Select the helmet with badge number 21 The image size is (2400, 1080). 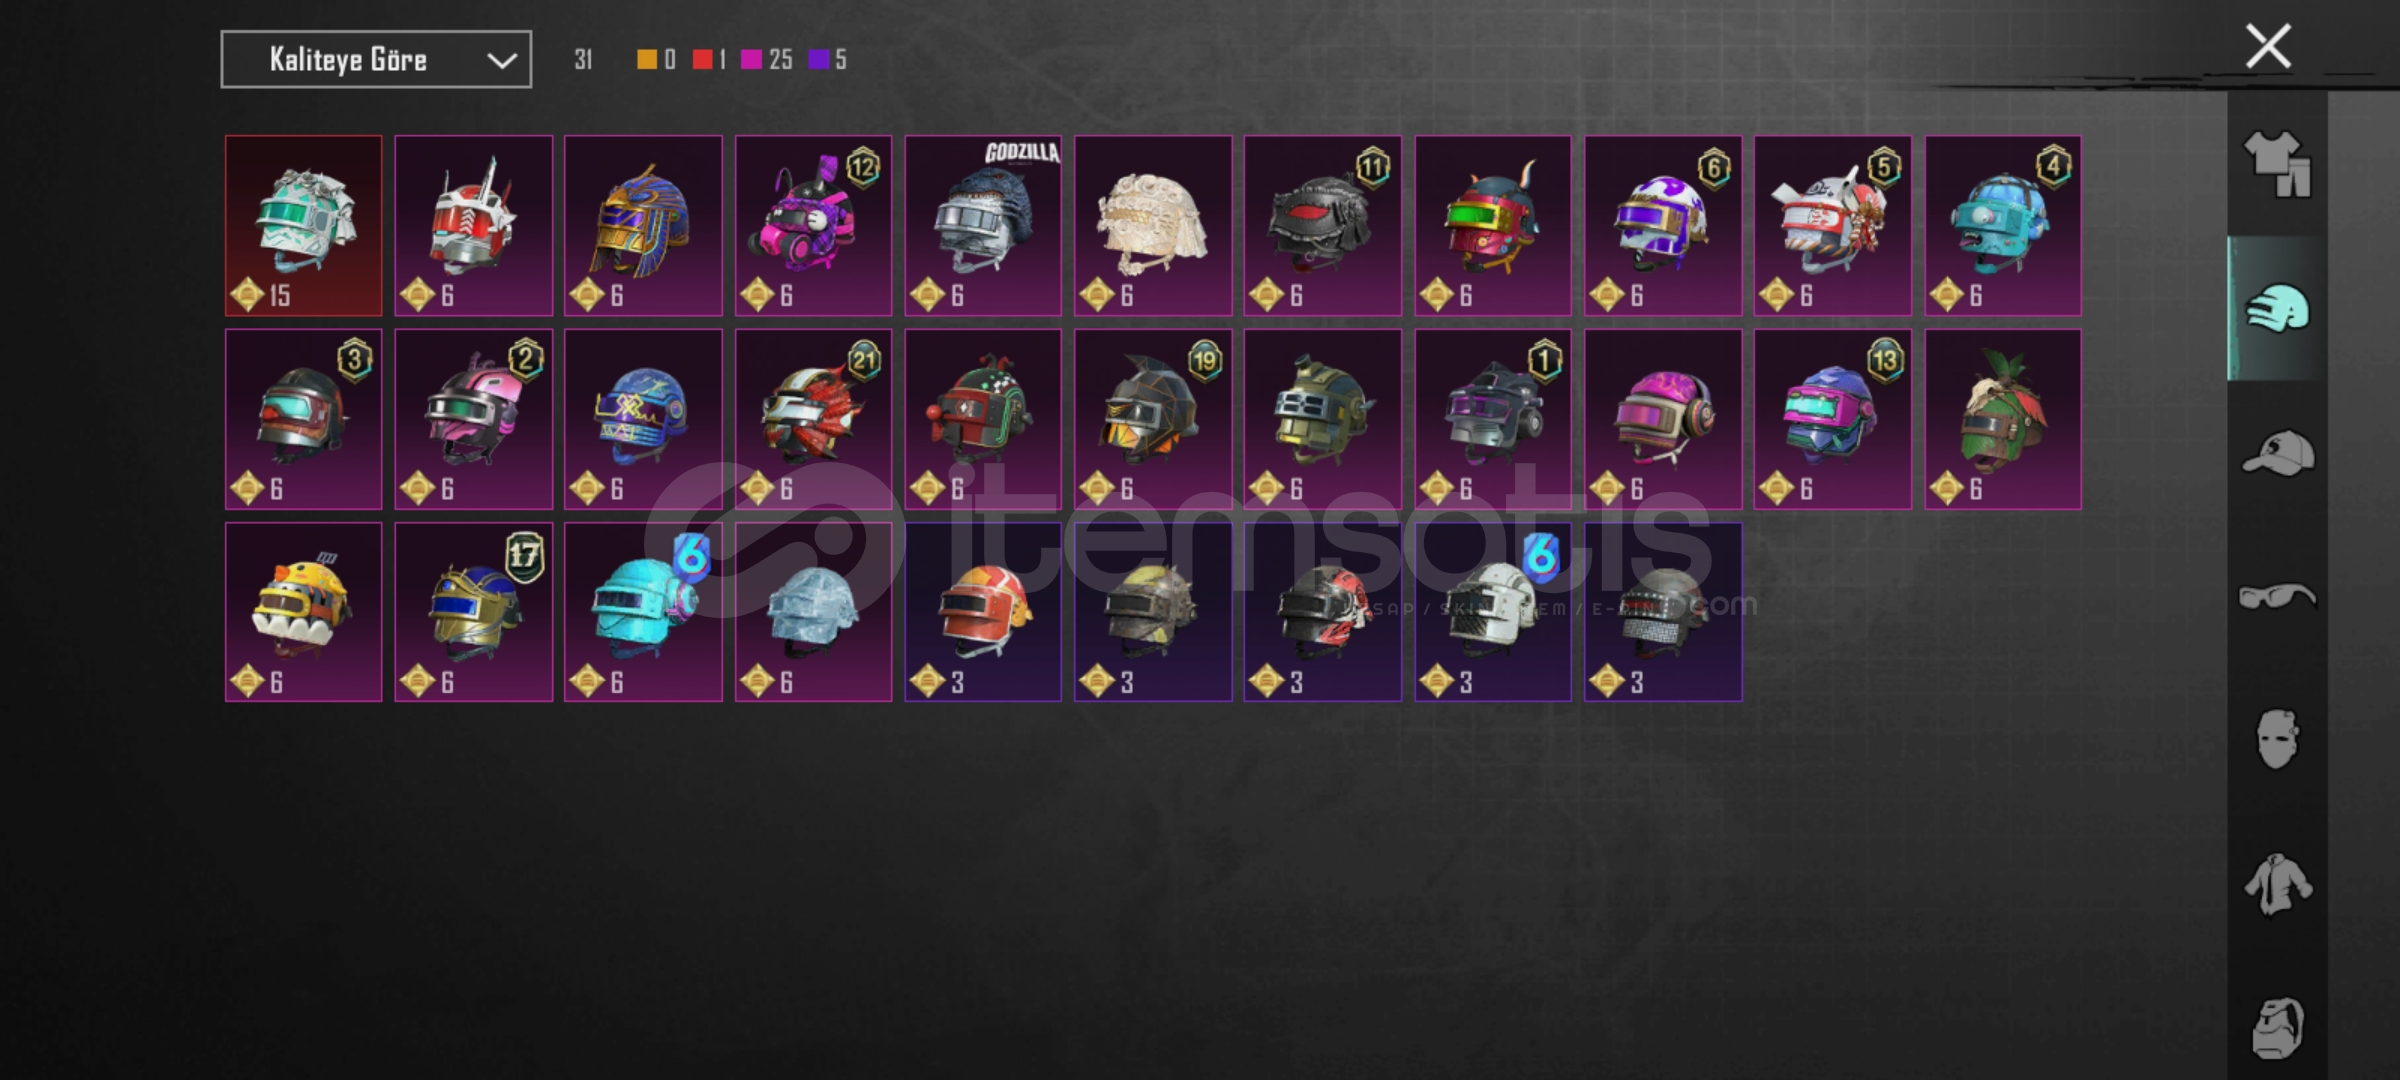[813, 419]
